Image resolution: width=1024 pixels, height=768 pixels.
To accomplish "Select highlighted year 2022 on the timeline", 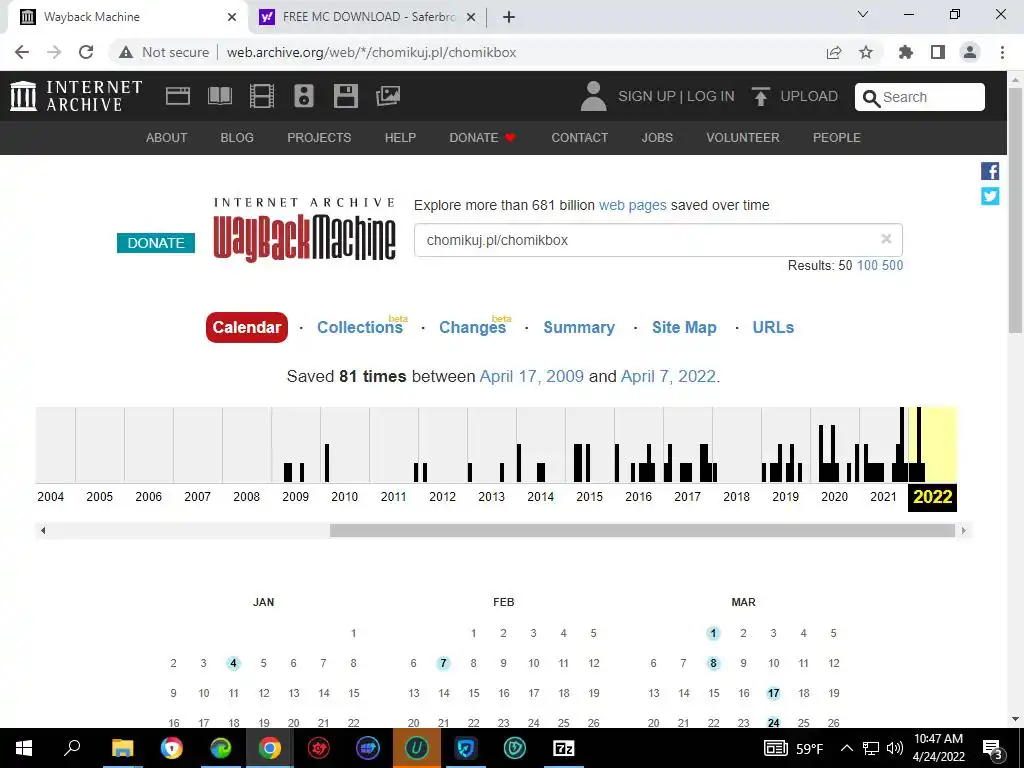I will tap(932, 497).
